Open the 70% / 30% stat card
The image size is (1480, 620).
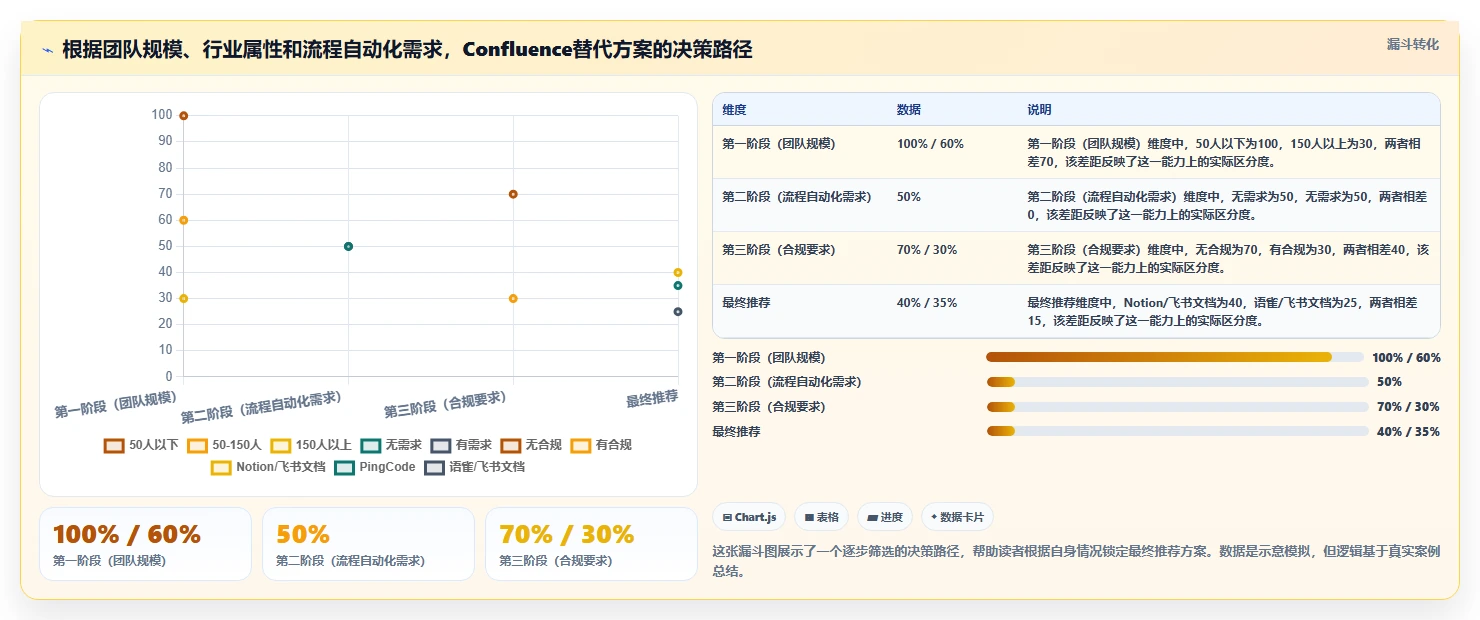pos(591,544)
